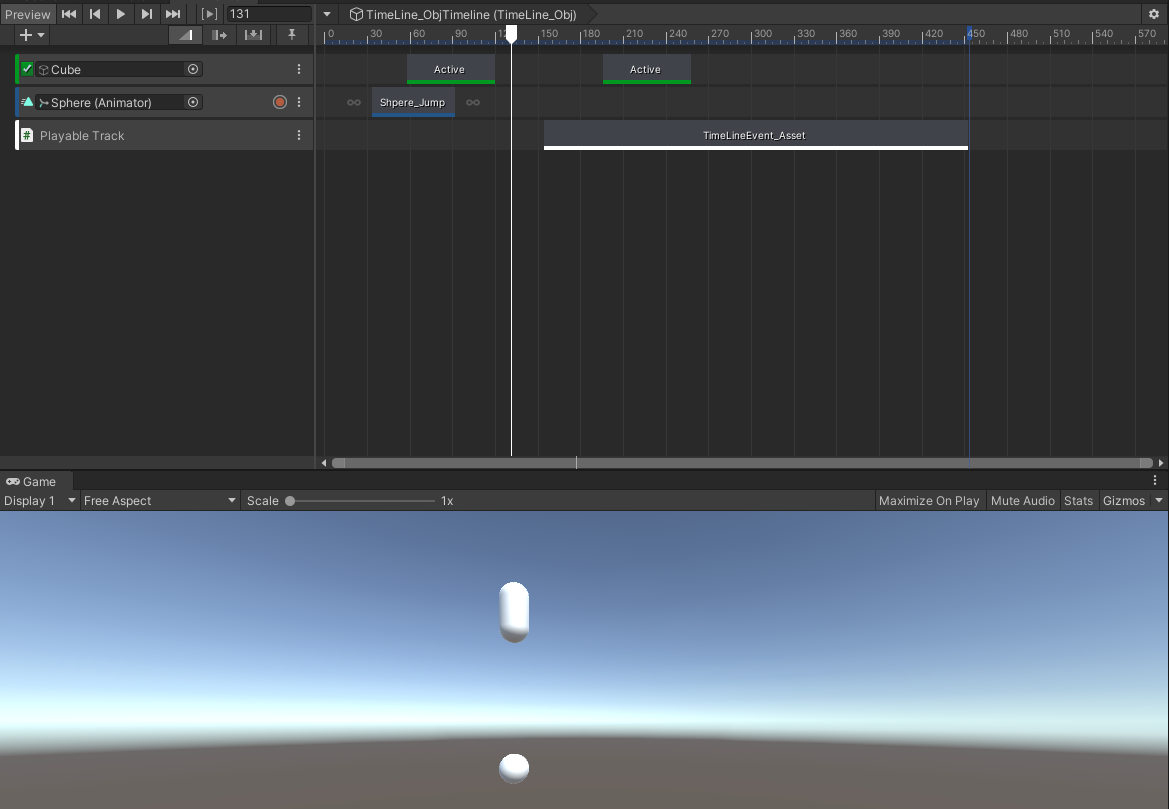
Task: Select the Shpere_Jump animation clip
Action: 413,102
